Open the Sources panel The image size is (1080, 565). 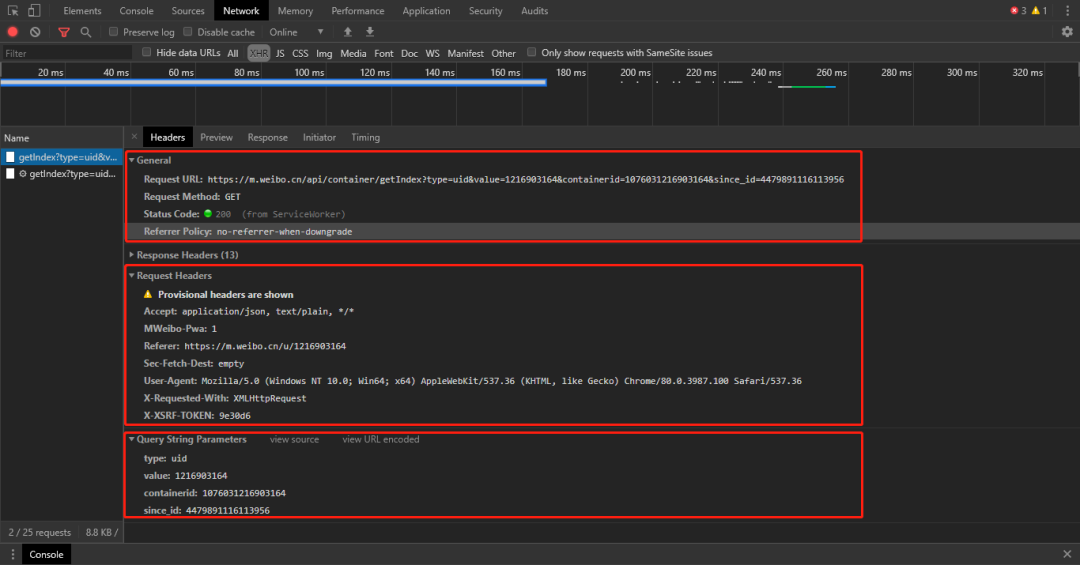(x=188, y=10)
